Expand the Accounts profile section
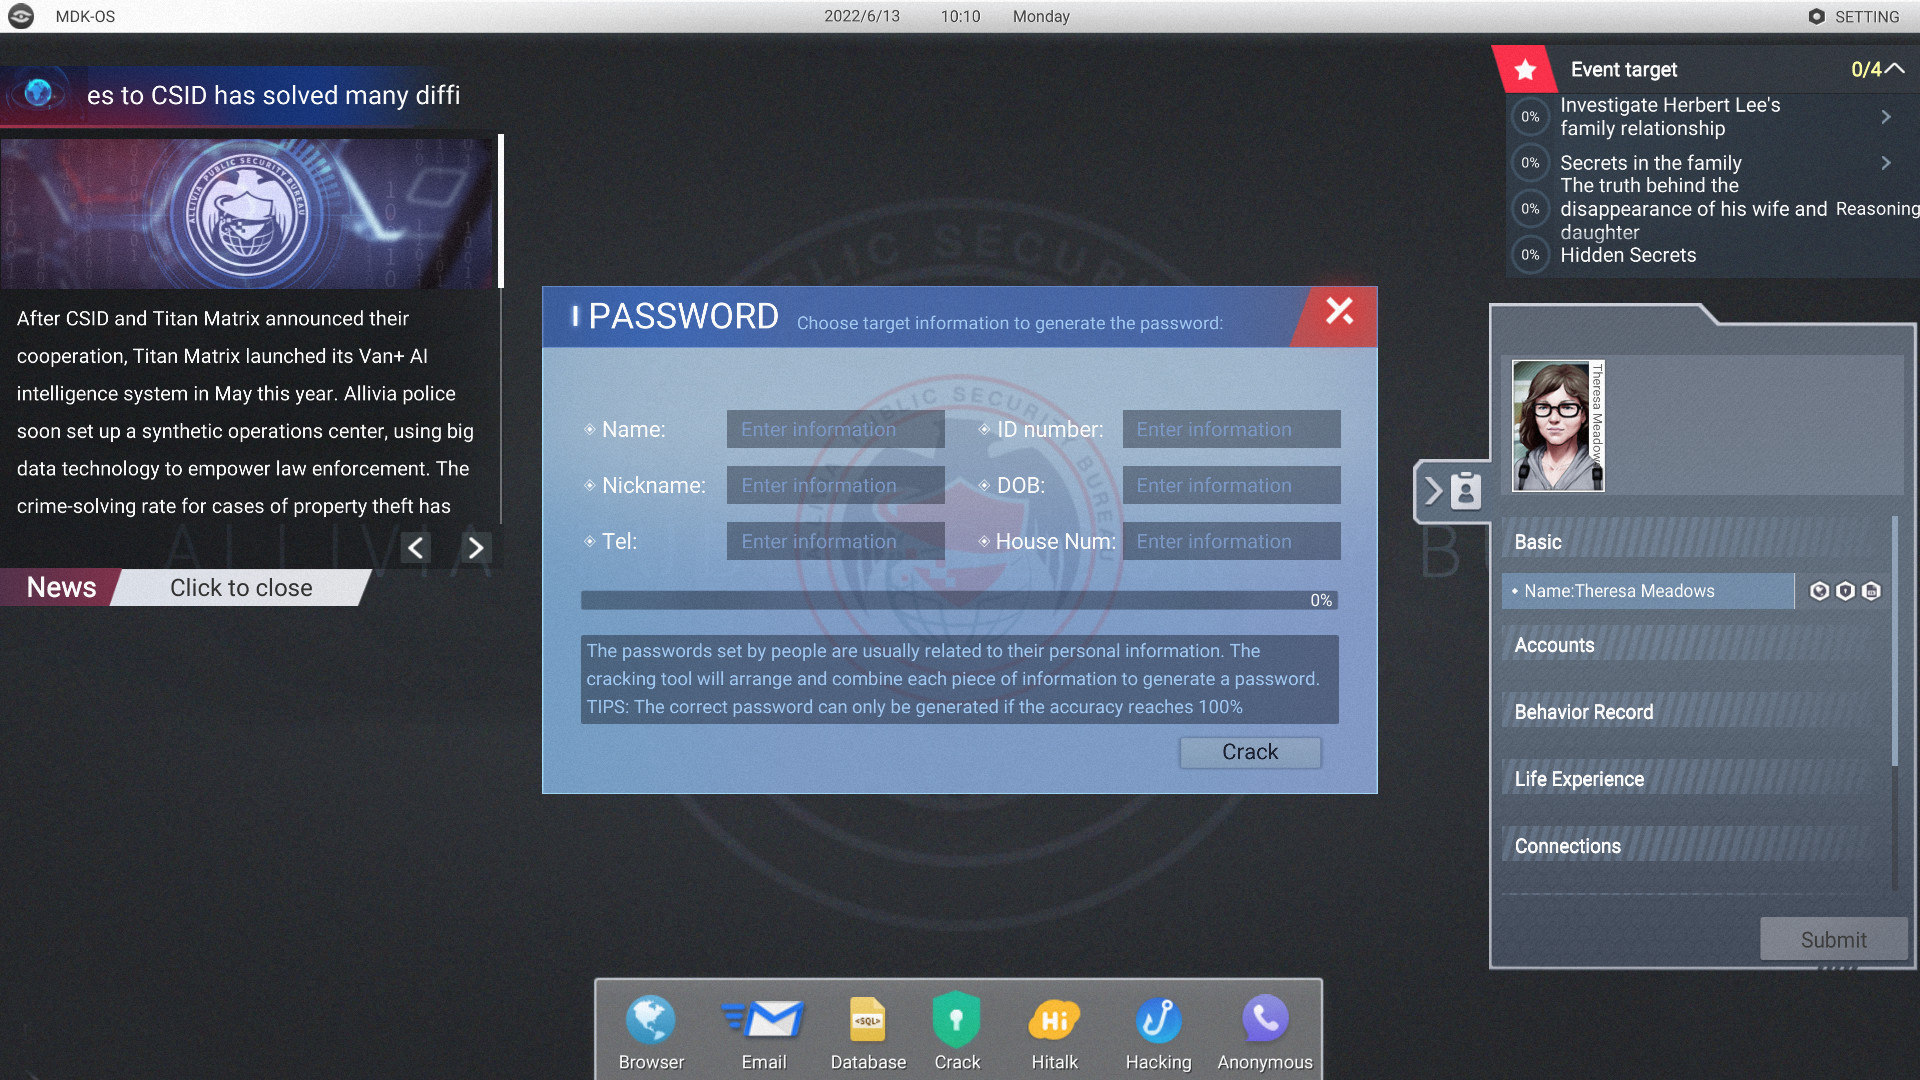Screen dimensions: 1920x1080 1555,645
